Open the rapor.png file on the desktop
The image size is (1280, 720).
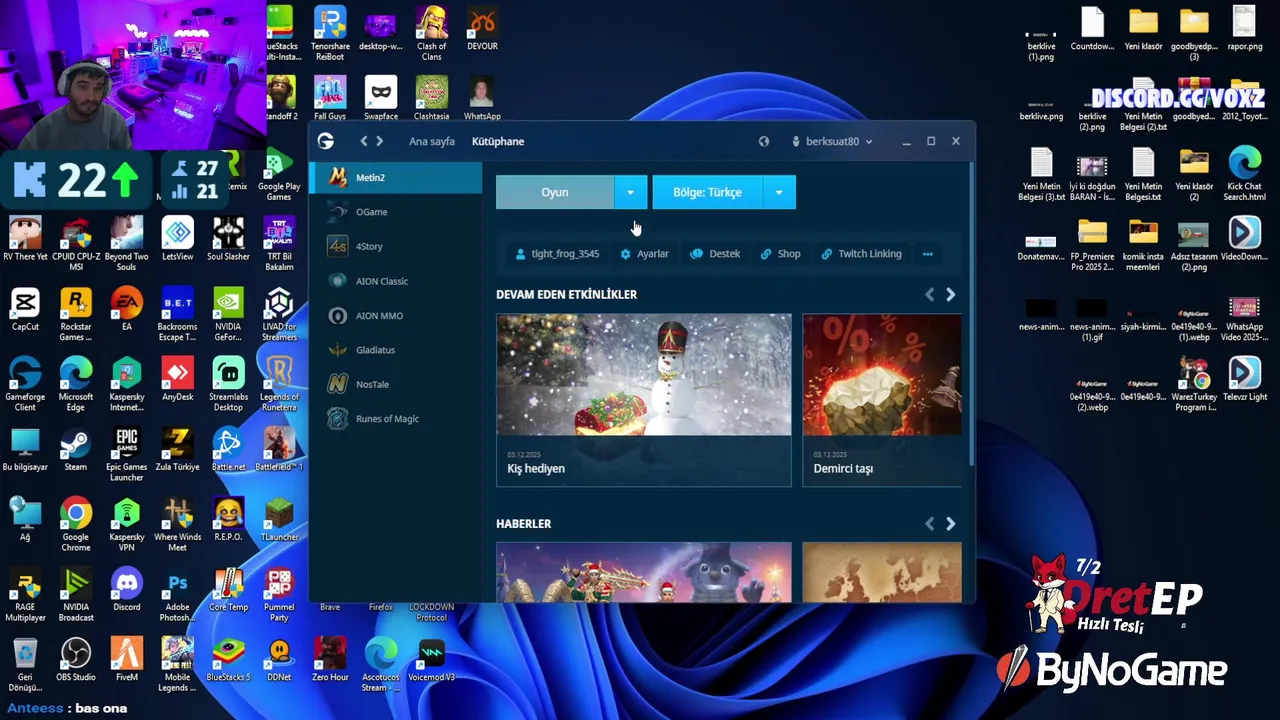tap(1244, 28)
